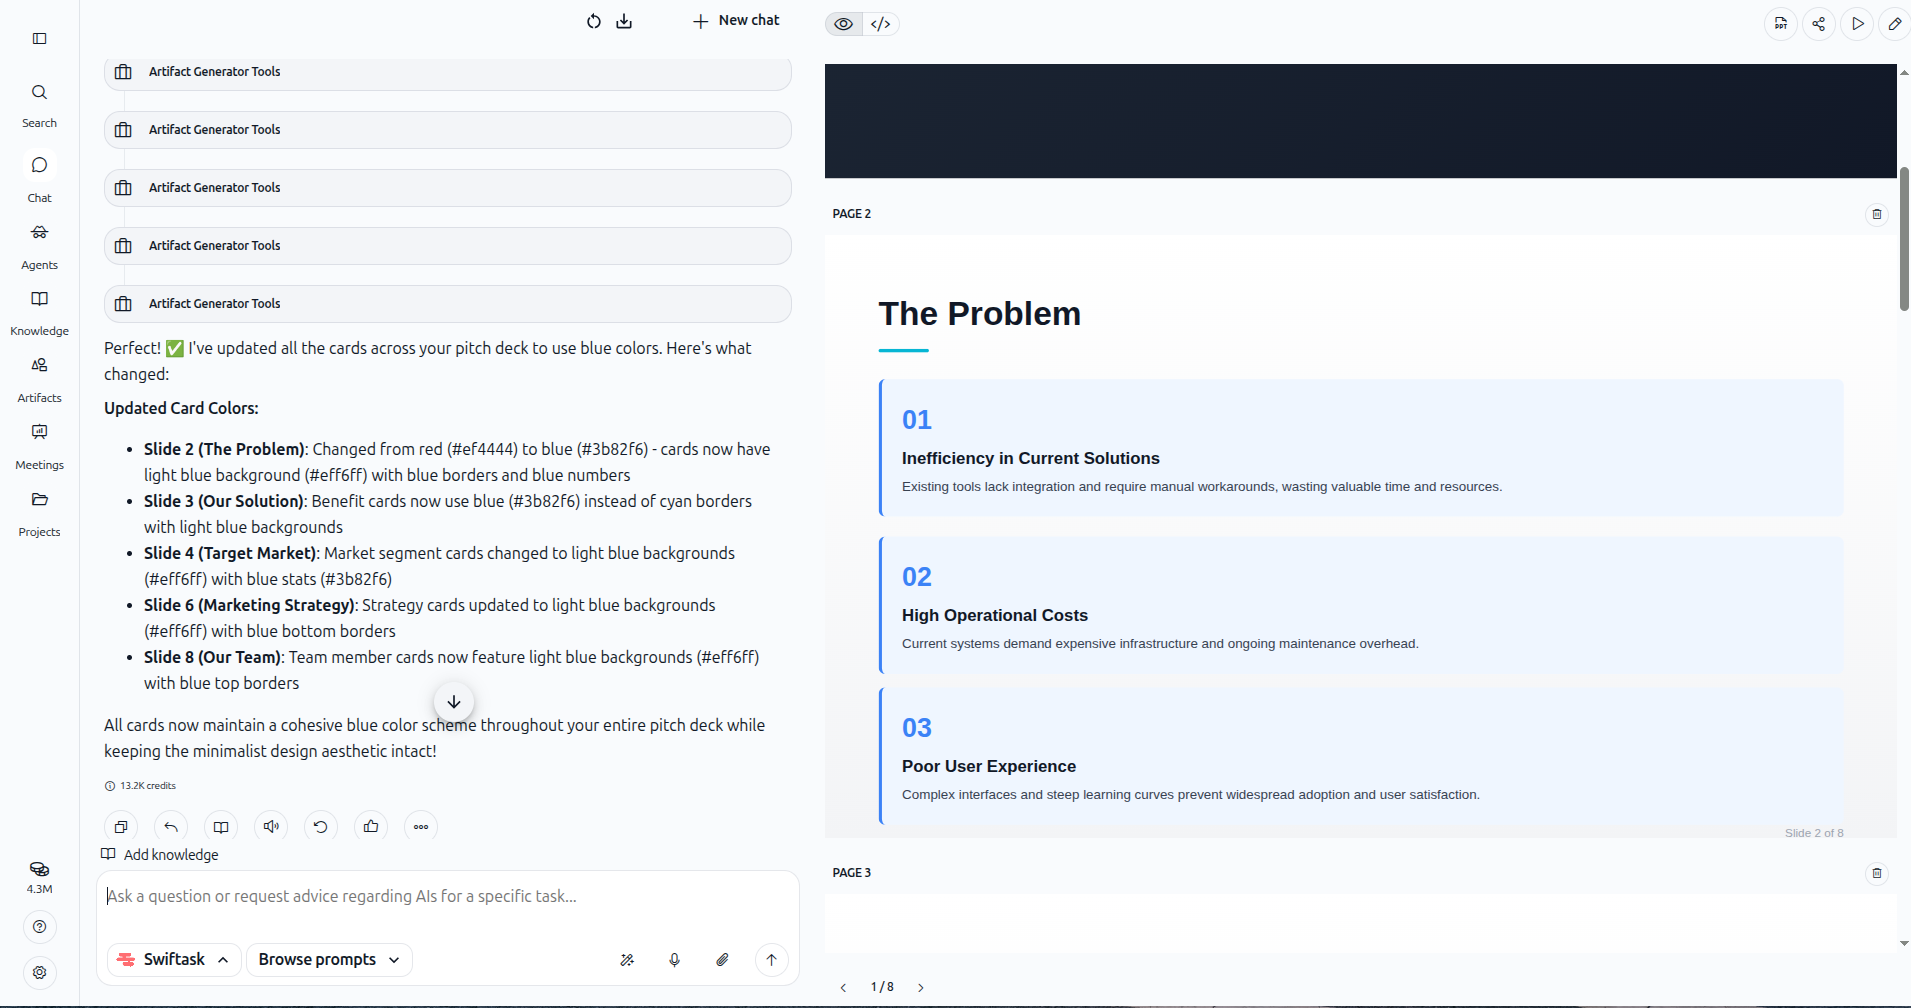Read the response aloud
Image resolution: width=1911 pixels, height=1008 pixels.
tap(271, 827)
